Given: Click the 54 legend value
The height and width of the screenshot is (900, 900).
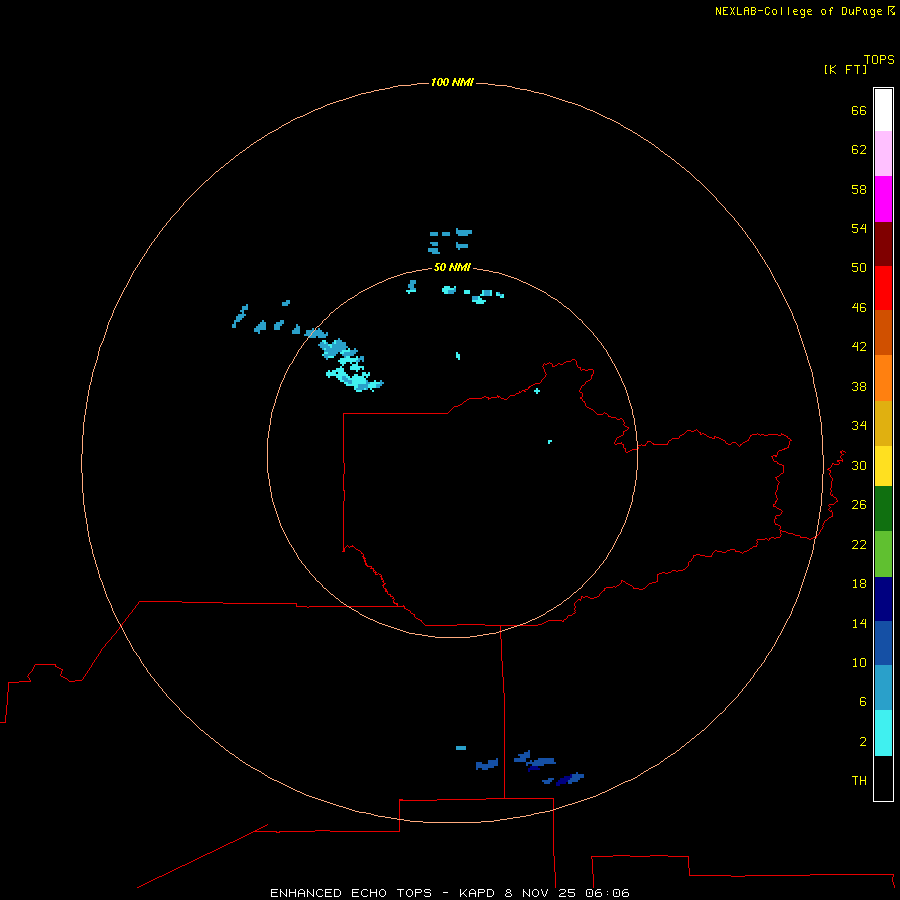Looking at the screenshot, I should point(859,228).
